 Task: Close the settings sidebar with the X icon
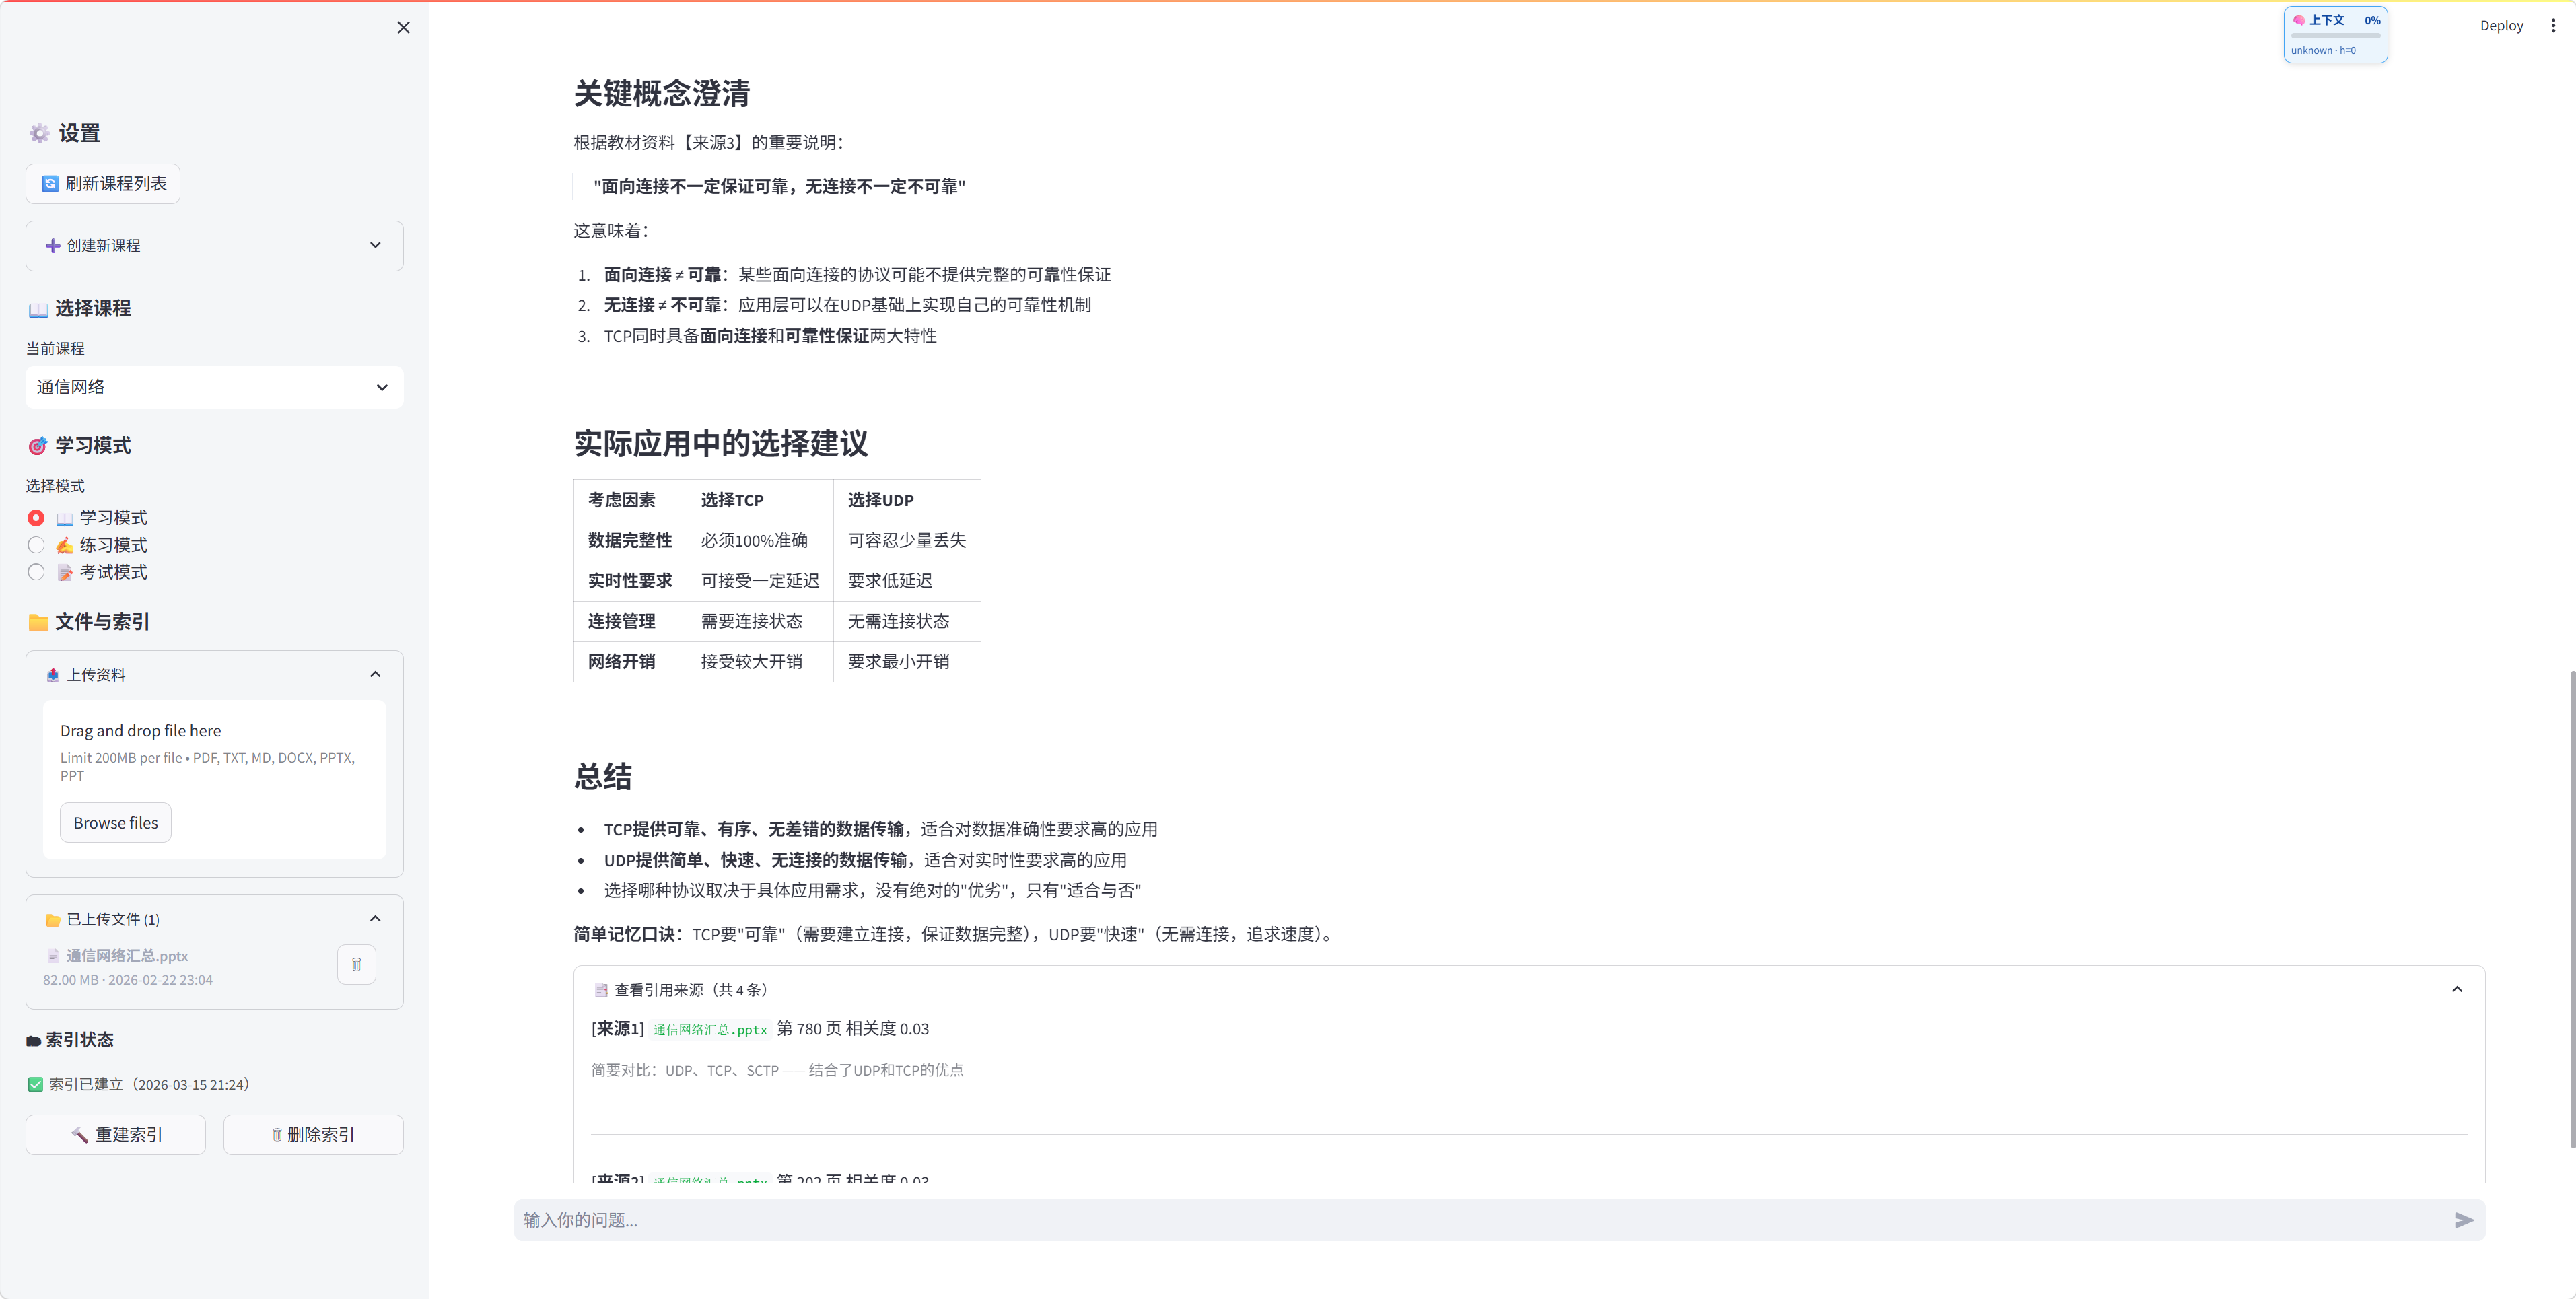pyautogui.click(x=403, y=27)
